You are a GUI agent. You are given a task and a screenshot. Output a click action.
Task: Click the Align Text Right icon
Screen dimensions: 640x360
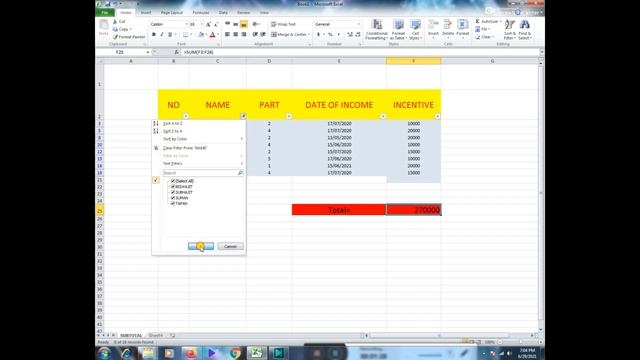[244, 35]
